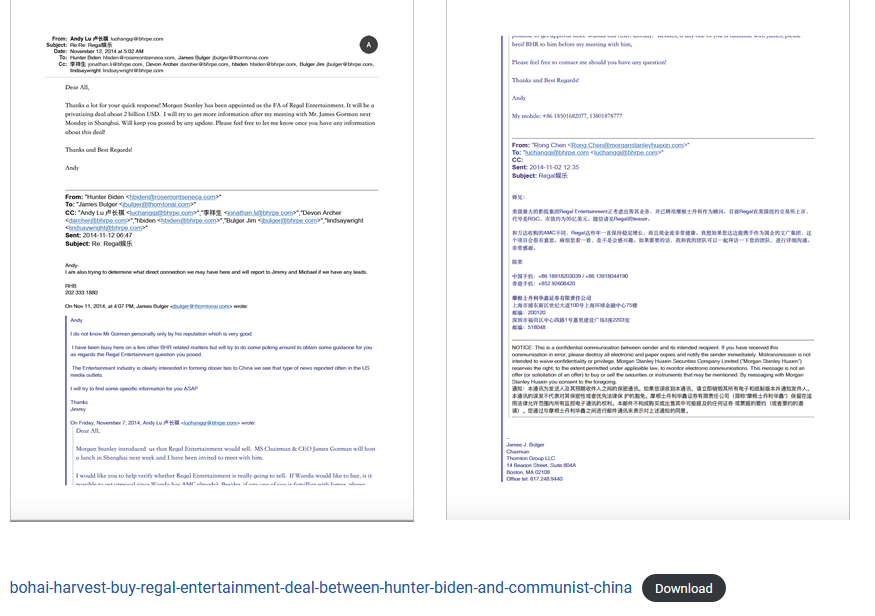Open the first page thumbnail from Andy Lu
This screenshot has width=875, height=616.
tap(212, 261)
